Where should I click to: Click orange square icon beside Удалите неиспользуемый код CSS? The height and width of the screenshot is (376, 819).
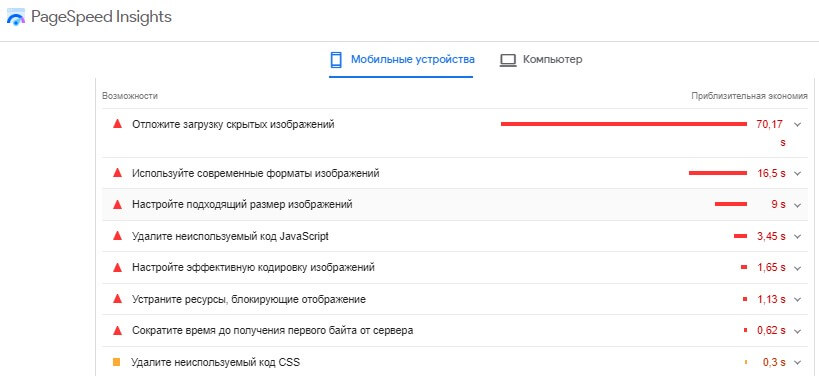[x=116, y=362]
